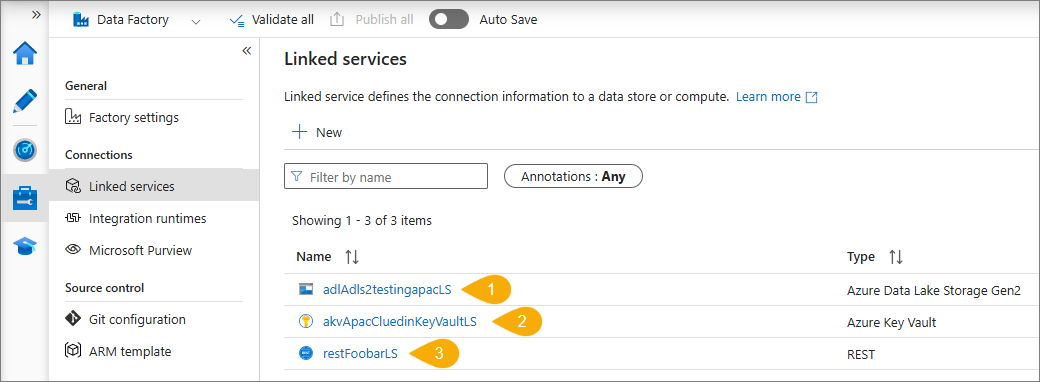The image size is (1040, 382).
Task: Click the Publish all upload icon
Action: click(337, 20)
